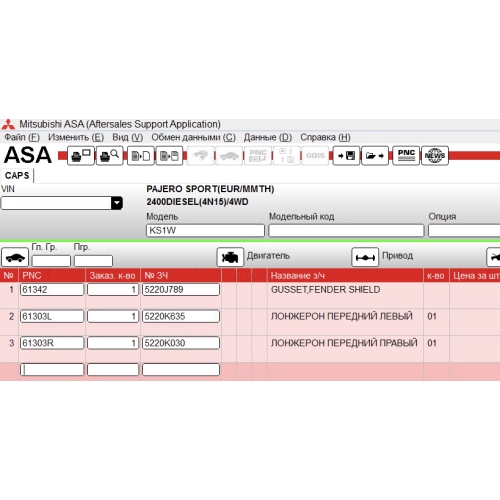
Task: Select the GUSSET,FENDER SHIELD part name
Action: 325,290
